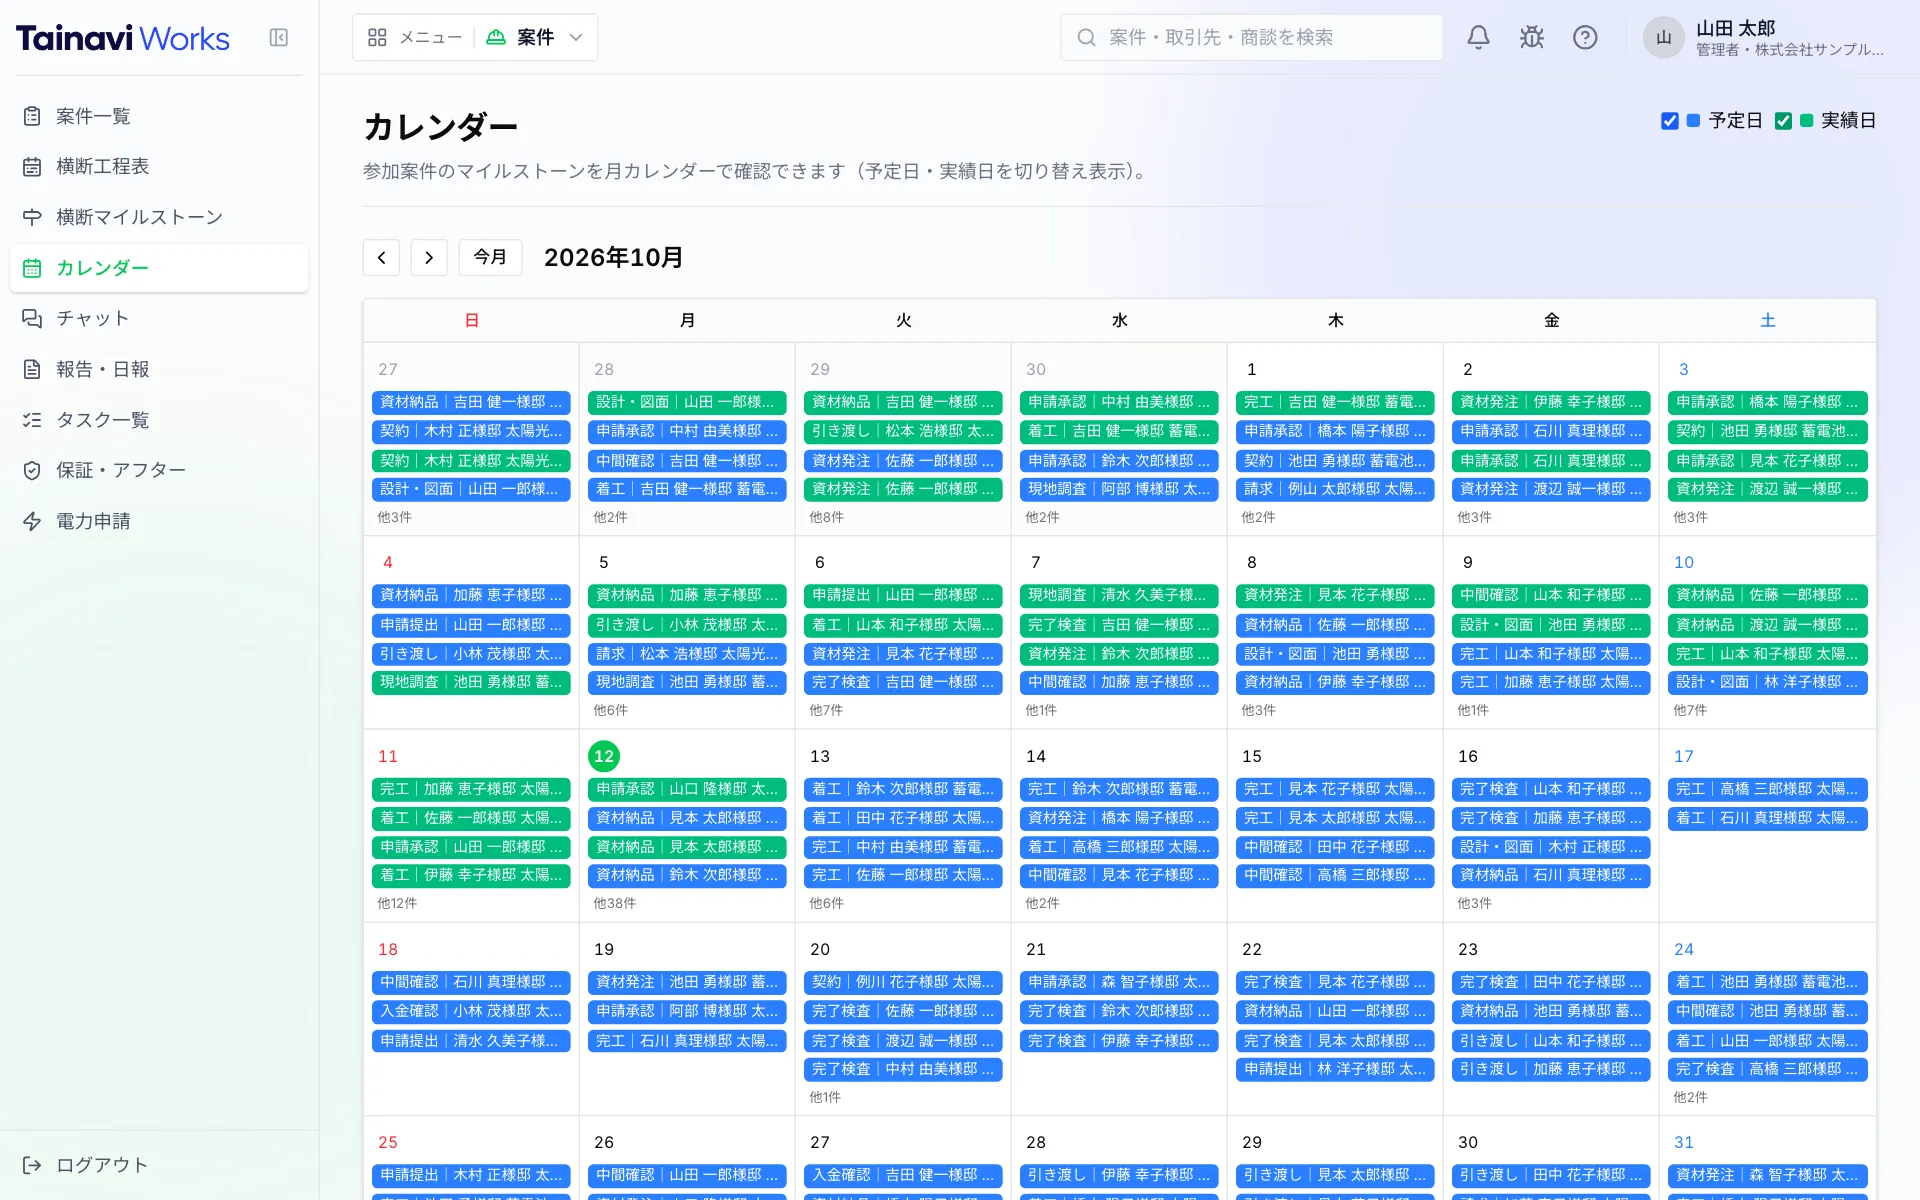This screenshot has width=1920, height=1200.
Task: Click the user avatar 山
Action: click(x=1664, y=38)
